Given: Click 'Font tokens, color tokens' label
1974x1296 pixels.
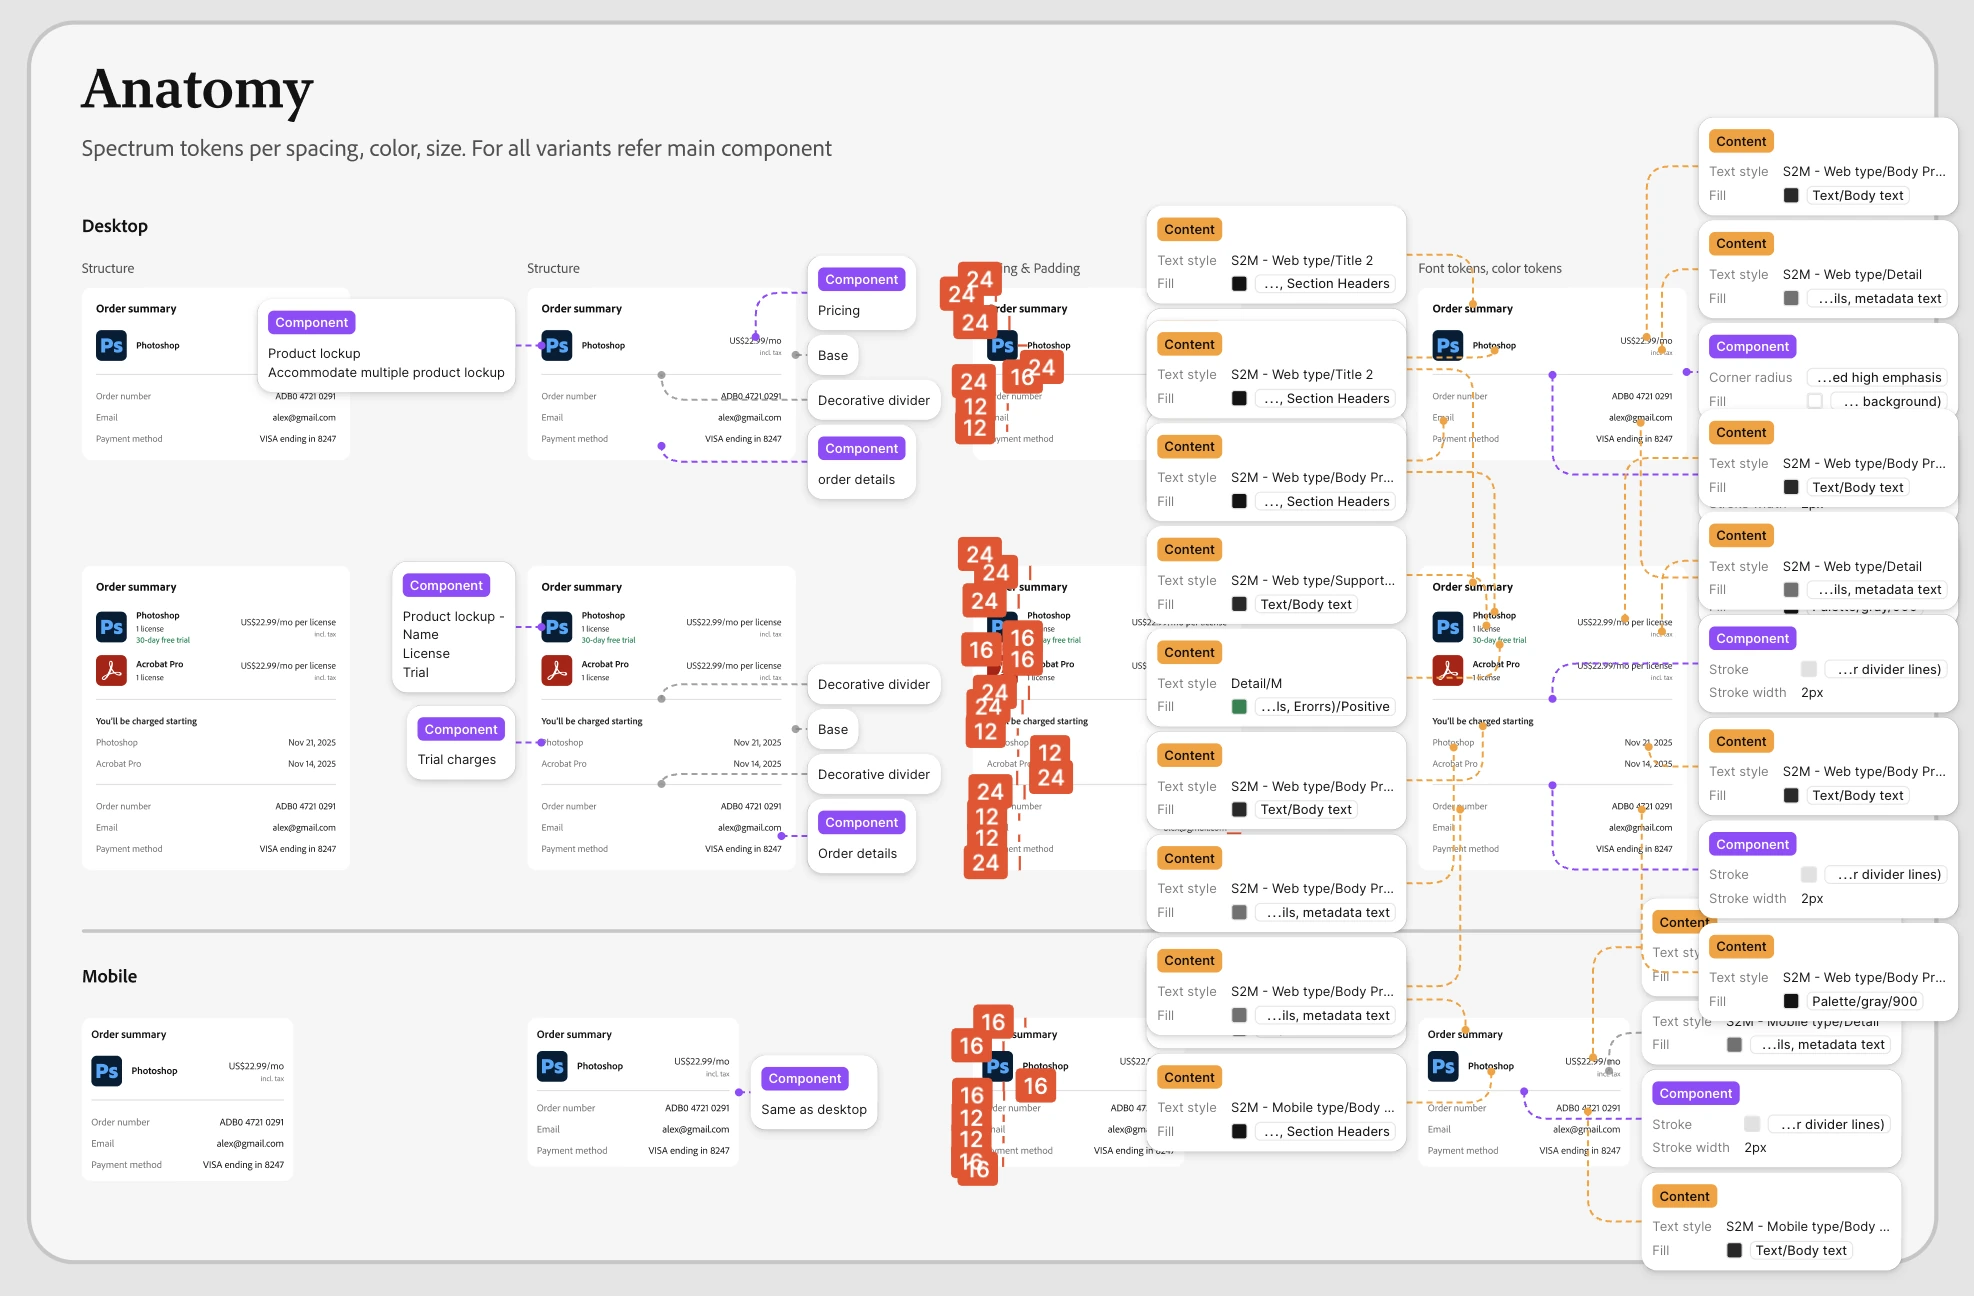Looking at the screenshot, I should coord(1490,268).
